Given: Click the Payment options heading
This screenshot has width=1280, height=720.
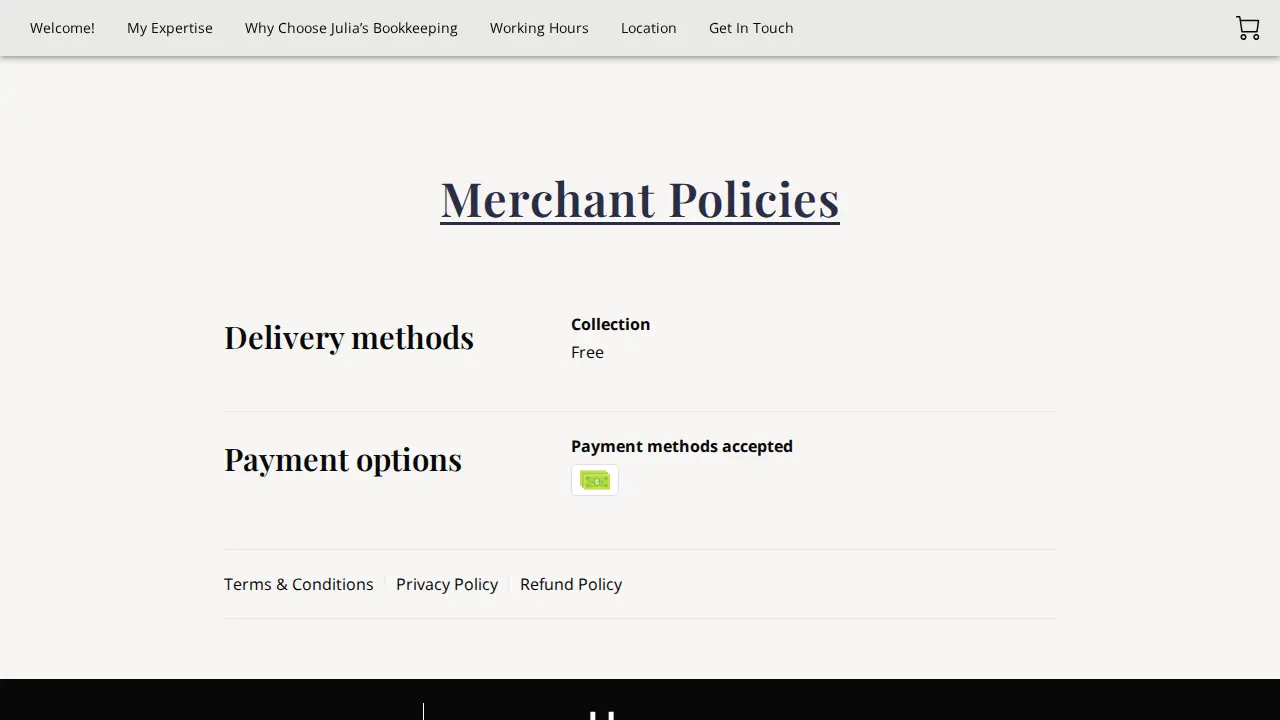Looking at the screenshot, I should pos(343,459).
